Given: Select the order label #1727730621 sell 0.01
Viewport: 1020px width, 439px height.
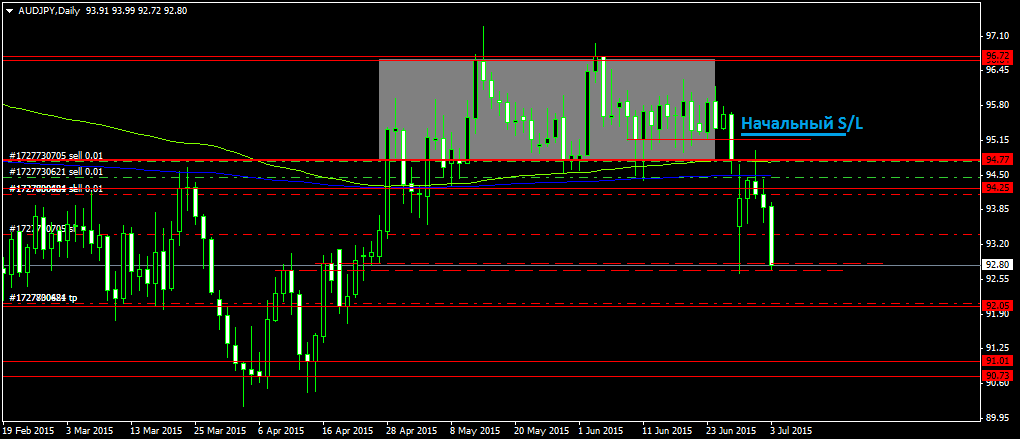Looking at the screenshot, I should point(56,171).
